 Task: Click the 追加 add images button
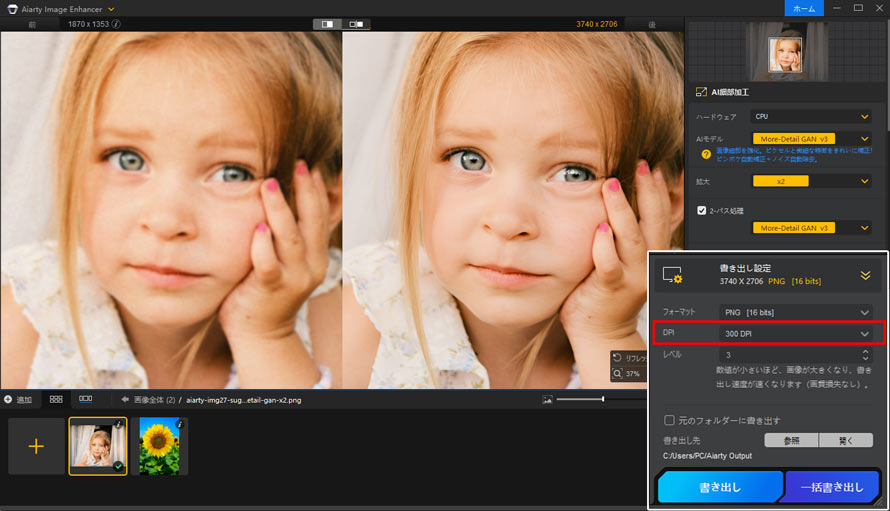pos(18,400)
